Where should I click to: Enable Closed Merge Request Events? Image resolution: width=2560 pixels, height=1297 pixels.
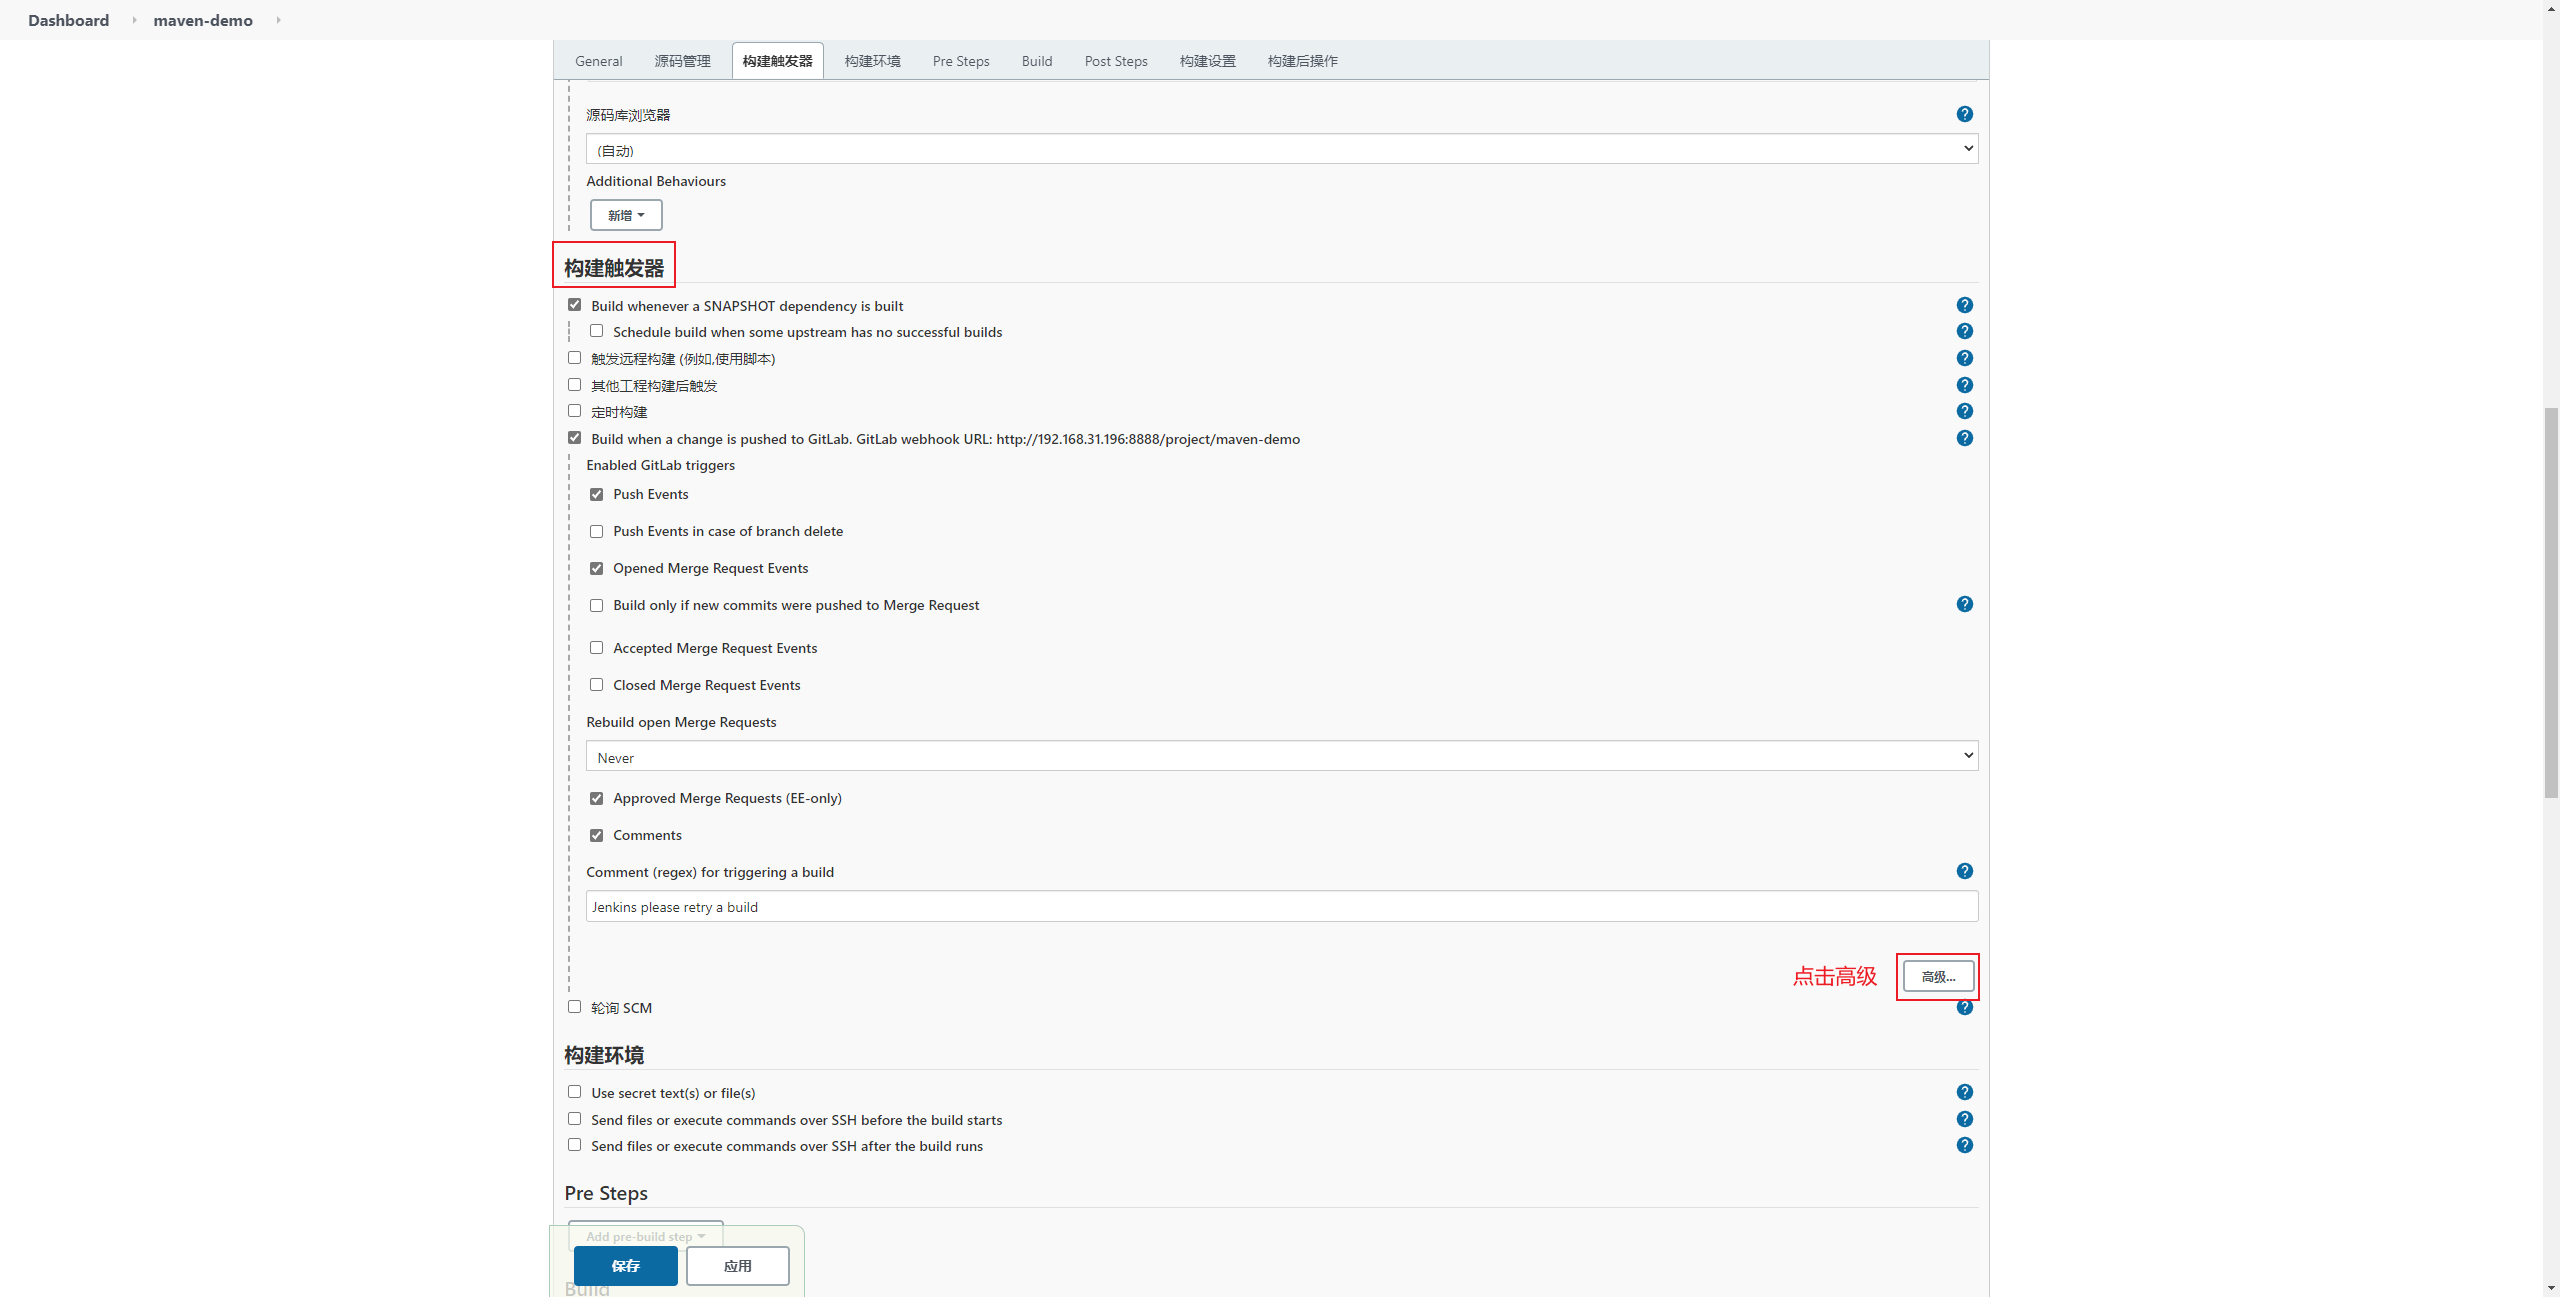tap(596, 685)
